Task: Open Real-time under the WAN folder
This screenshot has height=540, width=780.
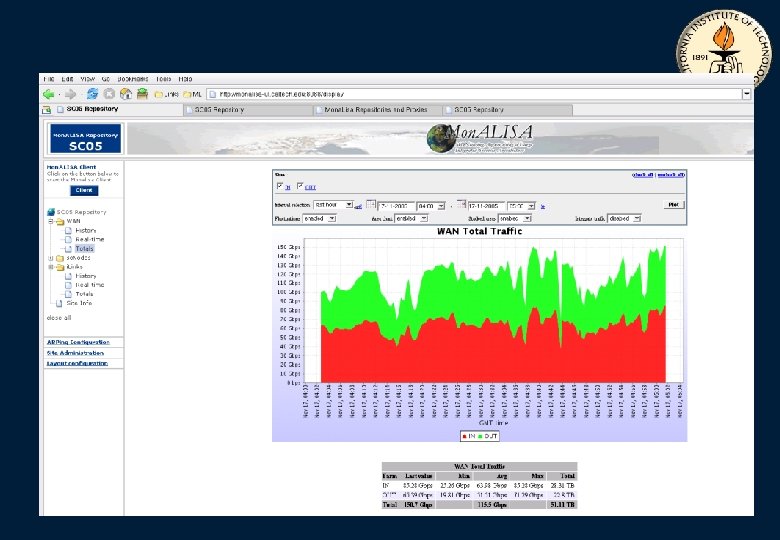Action: (90, 240)
